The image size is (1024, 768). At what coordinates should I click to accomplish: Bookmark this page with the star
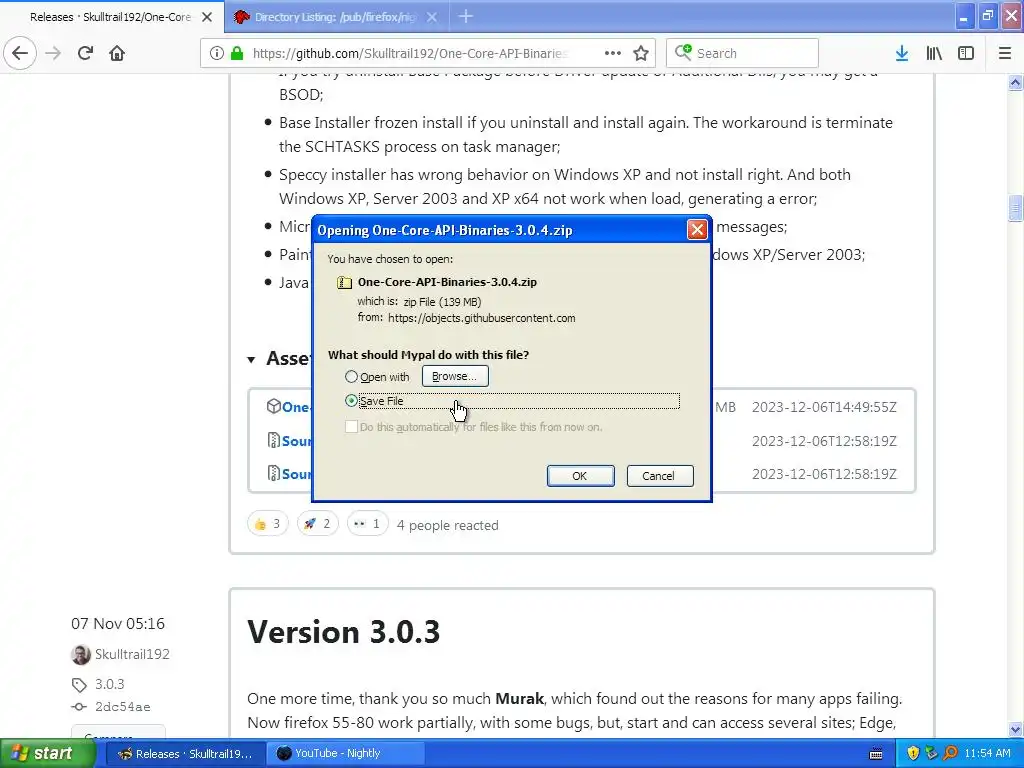(641, 53)
